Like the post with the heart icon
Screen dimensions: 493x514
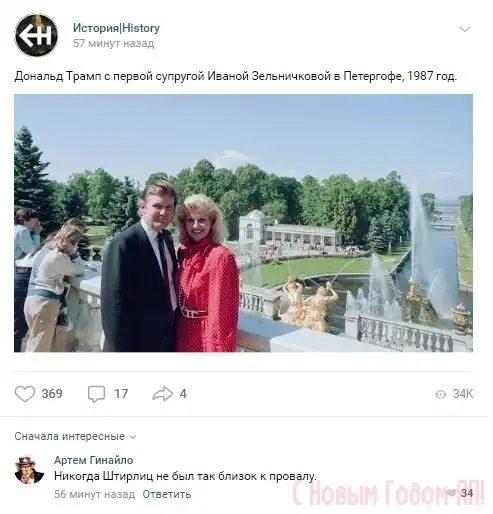tap(25, 394)
